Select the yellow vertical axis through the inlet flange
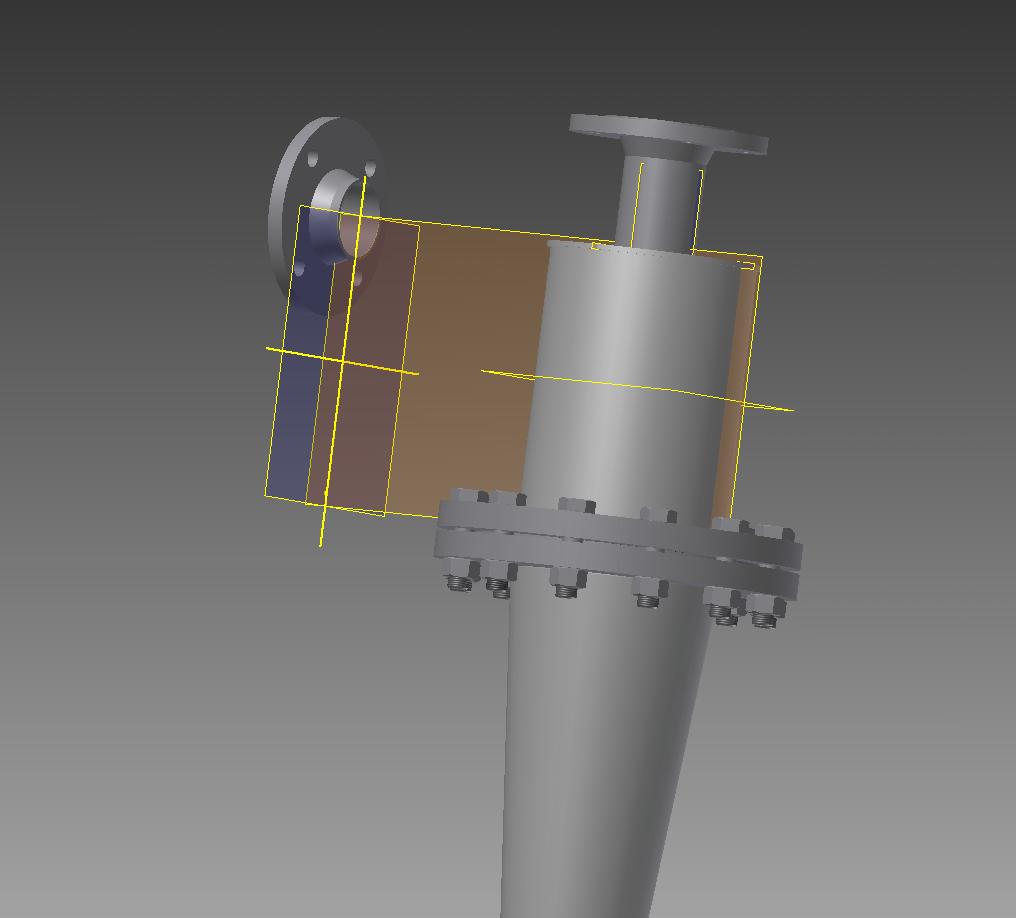Viewport: 1016px width, 918px height. 343,360
